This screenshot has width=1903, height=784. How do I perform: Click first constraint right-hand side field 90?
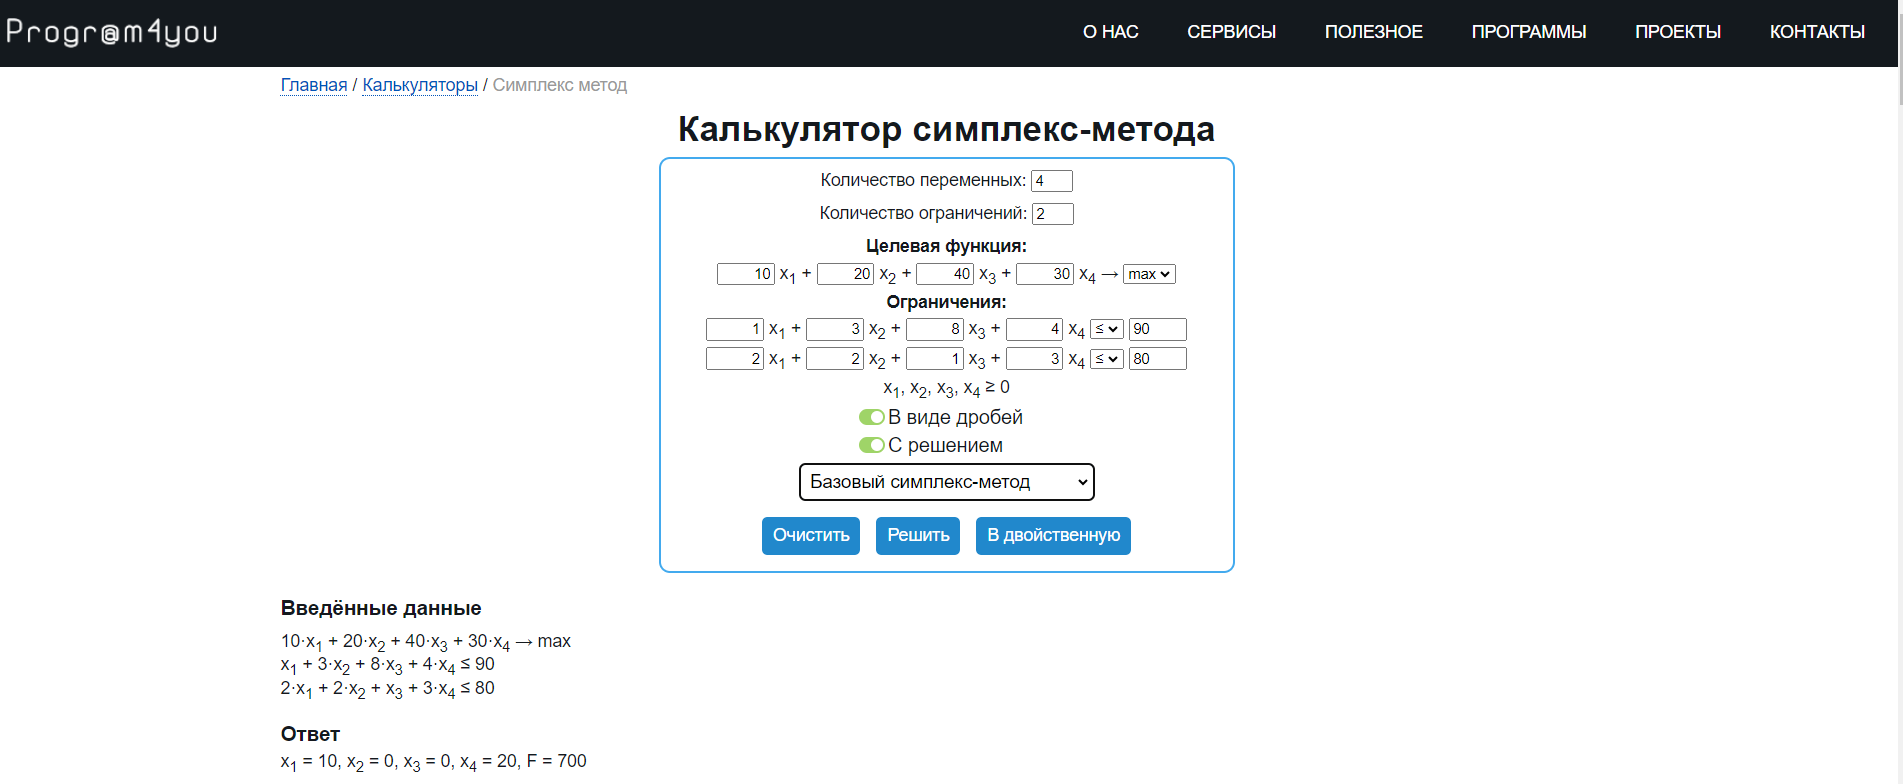tap(1158, 329)
